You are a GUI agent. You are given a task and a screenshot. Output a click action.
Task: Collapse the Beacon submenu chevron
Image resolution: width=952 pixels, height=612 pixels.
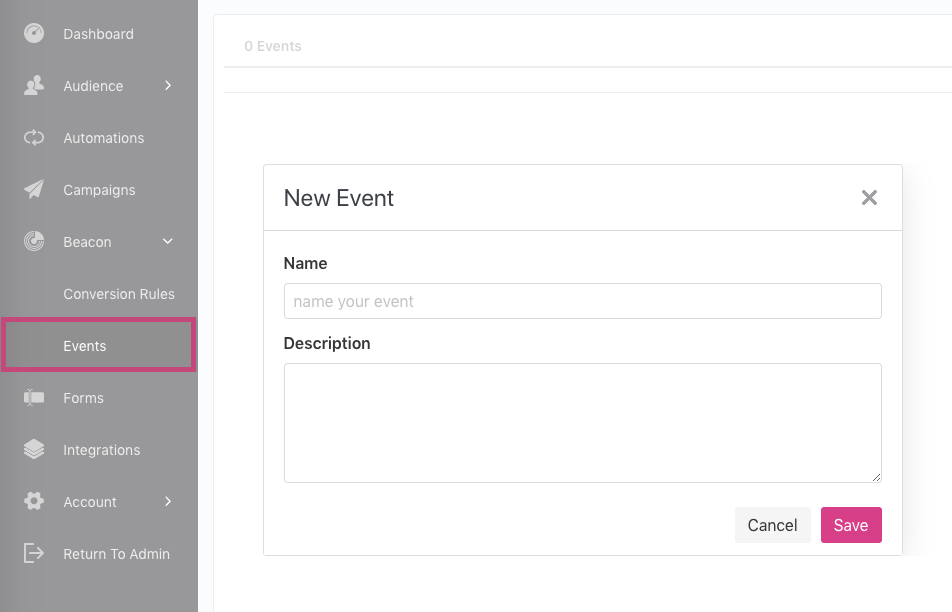tap(168, 242)
